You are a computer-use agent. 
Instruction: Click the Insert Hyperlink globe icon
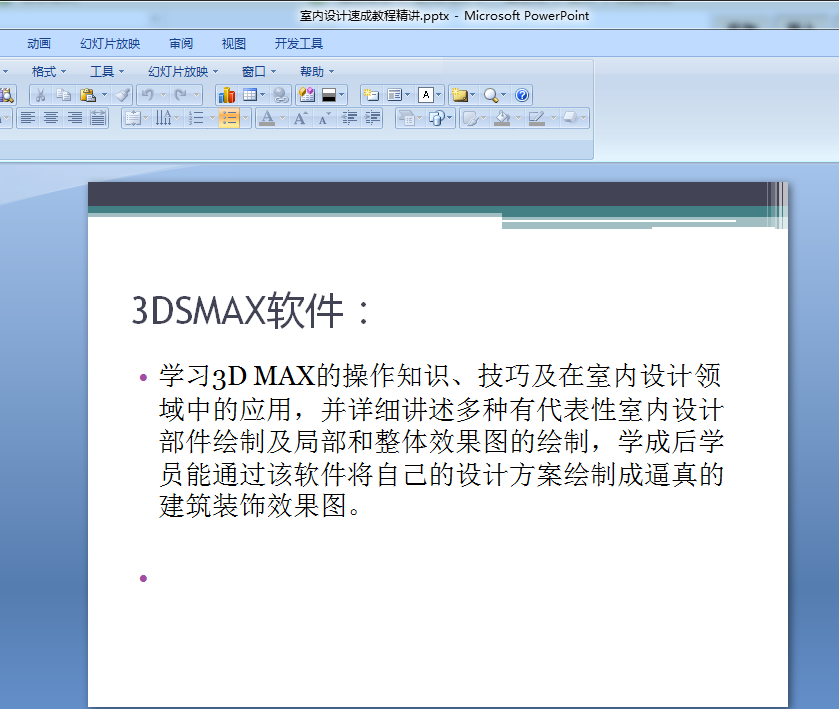tap(281, 95)
